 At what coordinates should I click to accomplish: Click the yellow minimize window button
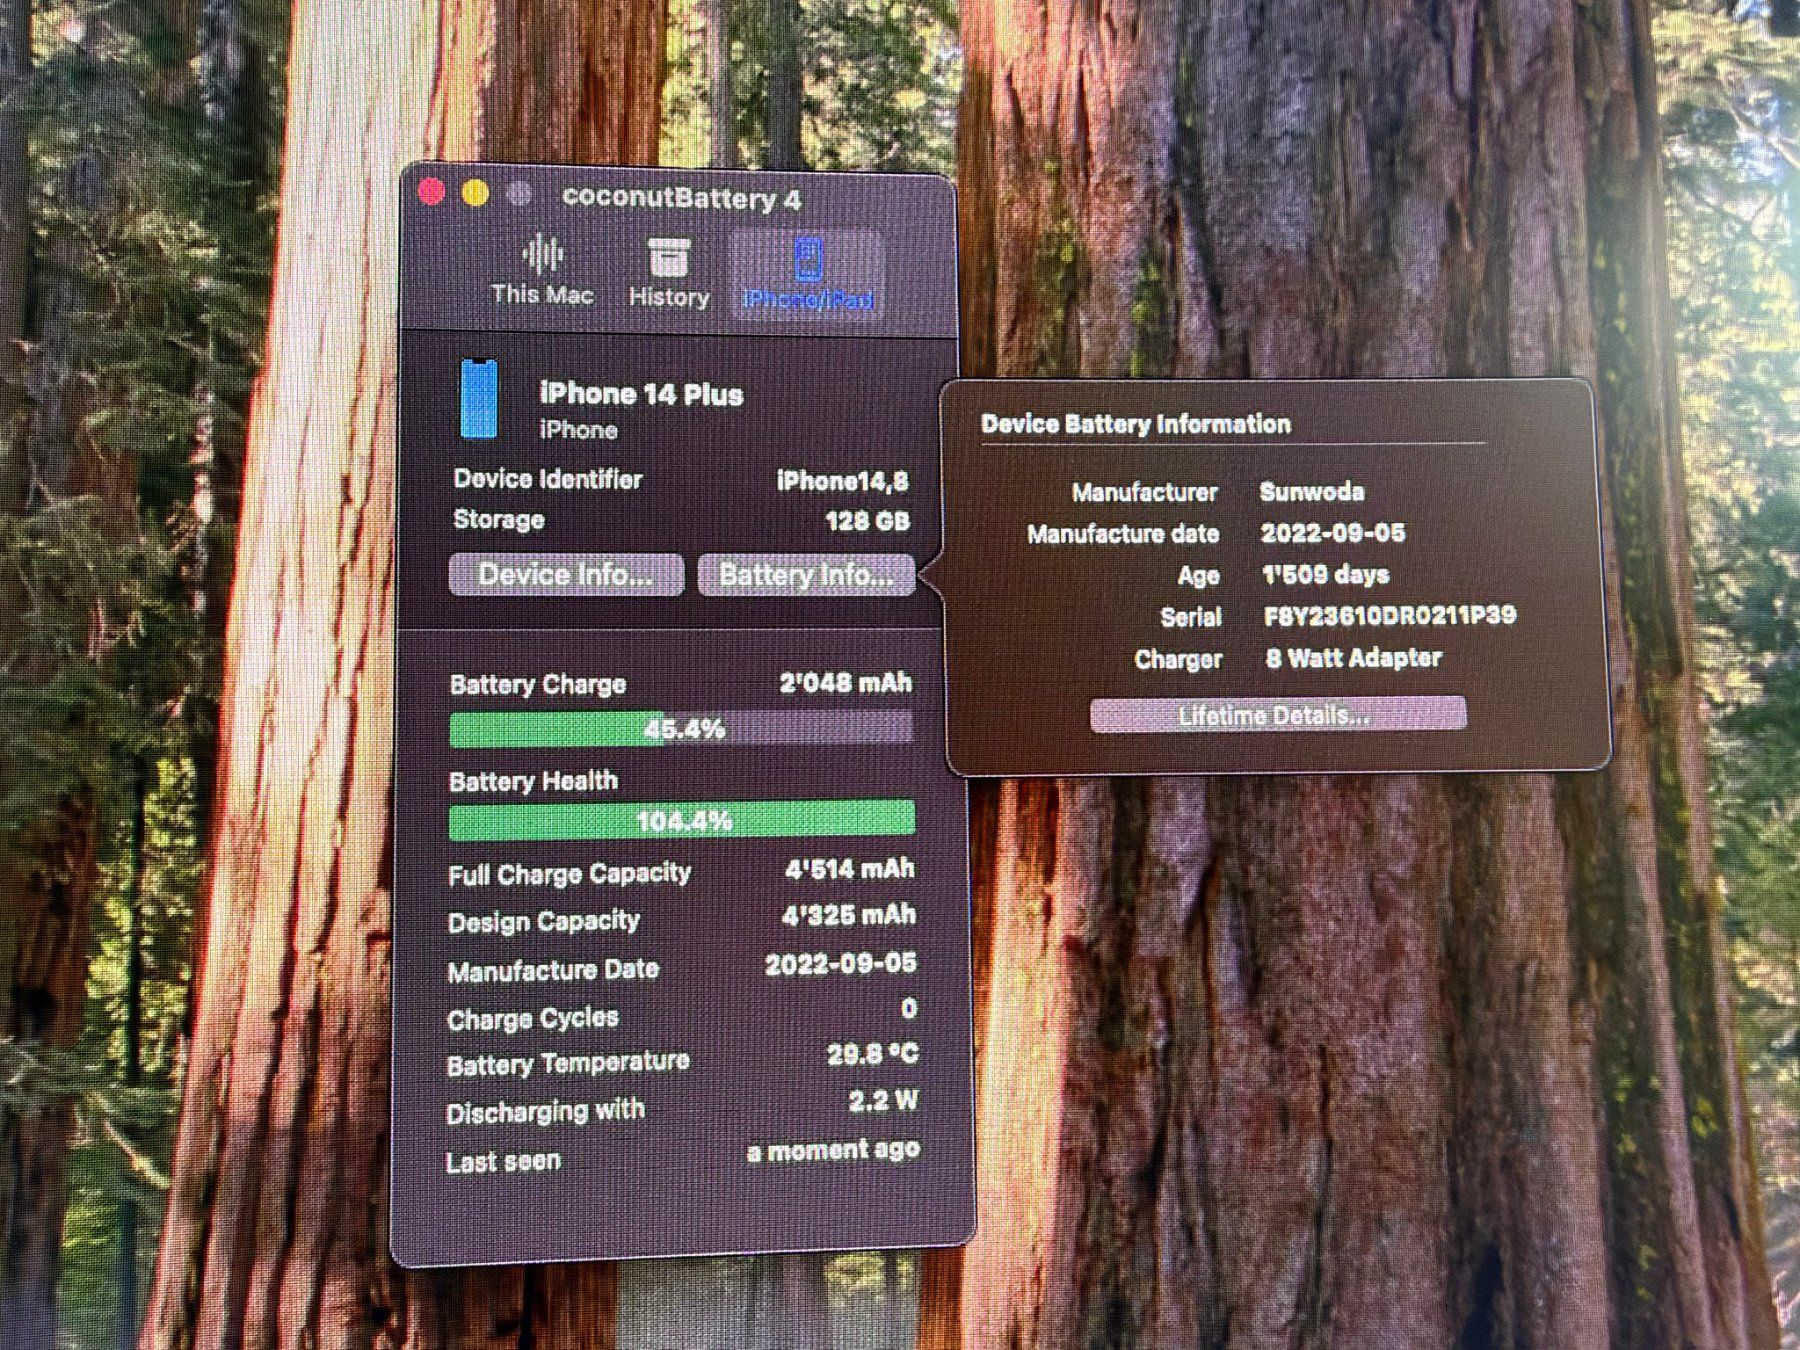pos(476,193)
